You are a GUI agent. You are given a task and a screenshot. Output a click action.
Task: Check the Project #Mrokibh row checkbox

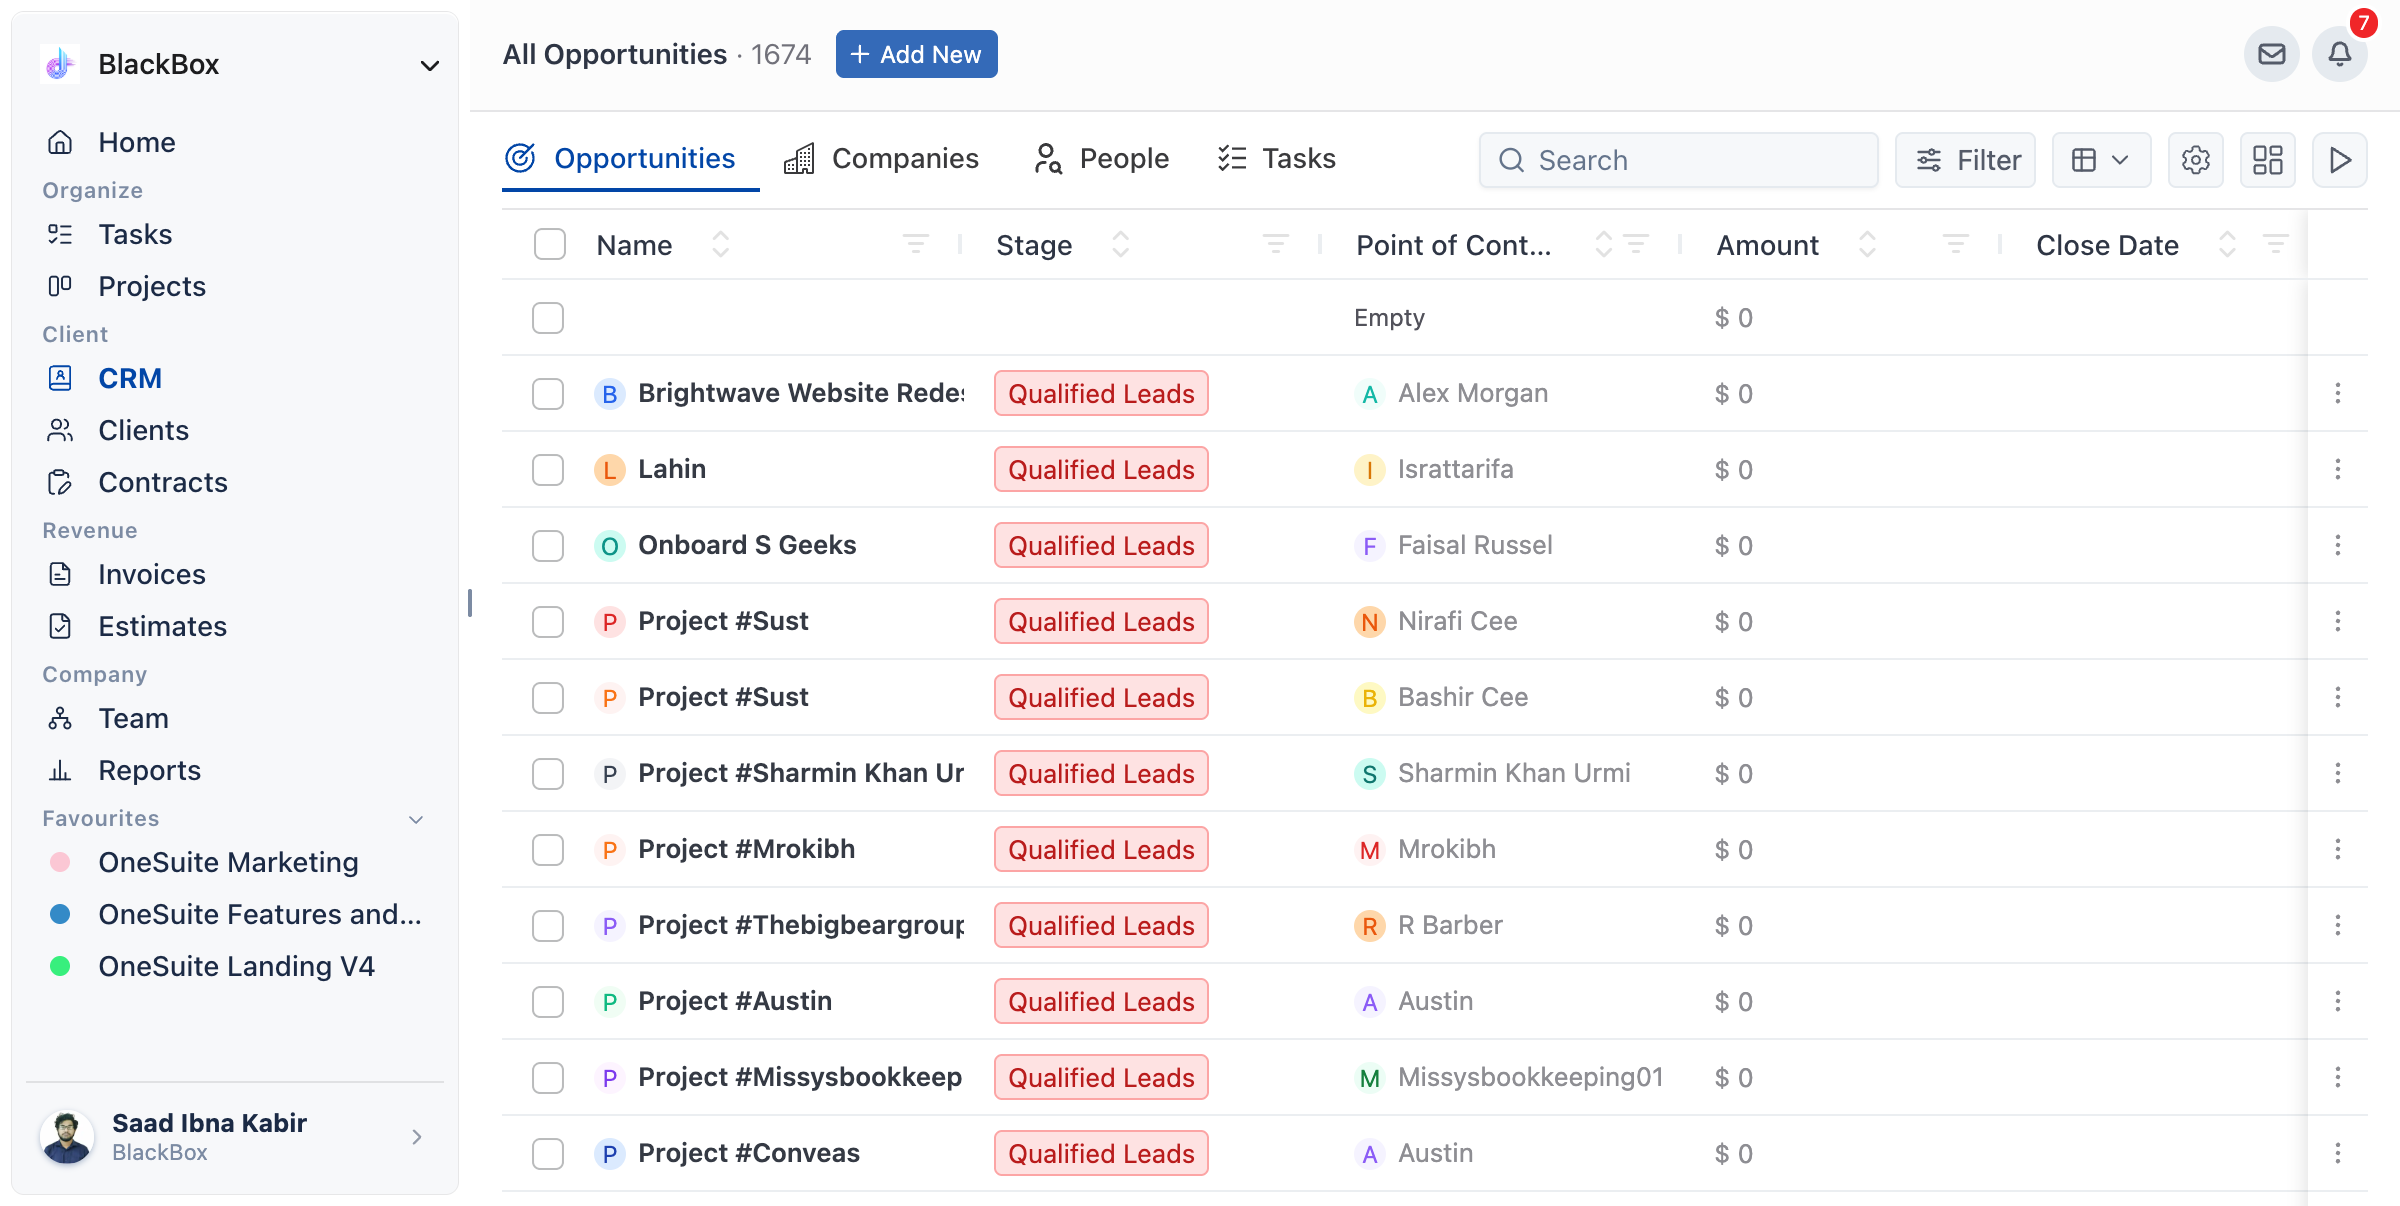click(x=548, y=849)
